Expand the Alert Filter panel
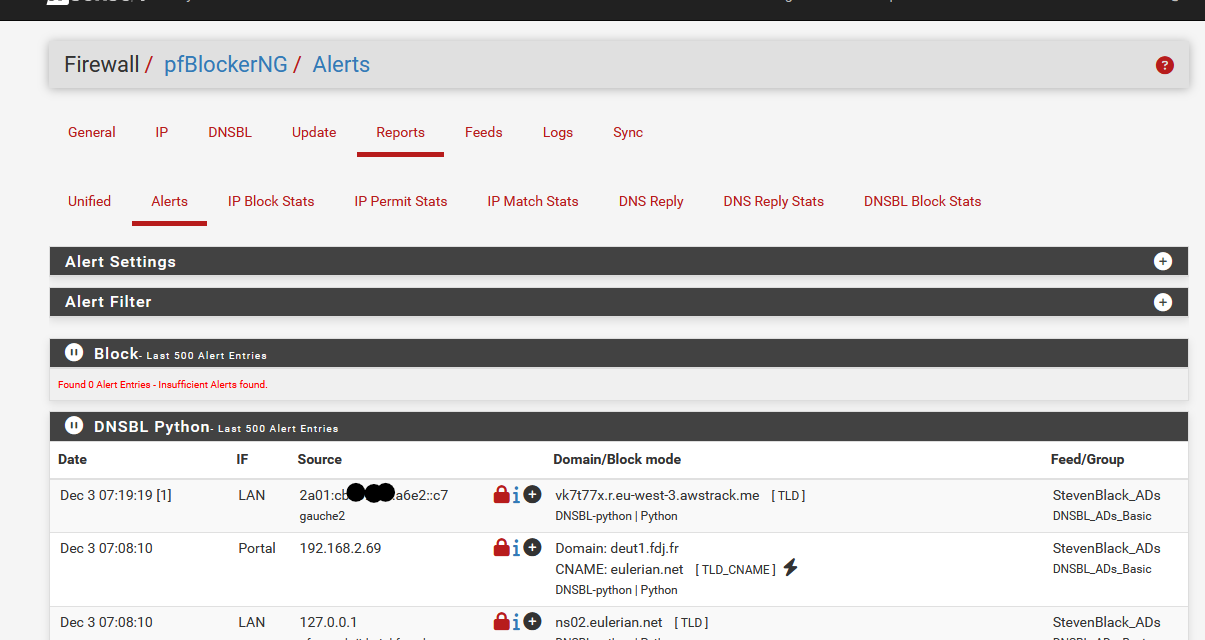The width and height of the screenshot is (1205, 640). (1162, 302)
